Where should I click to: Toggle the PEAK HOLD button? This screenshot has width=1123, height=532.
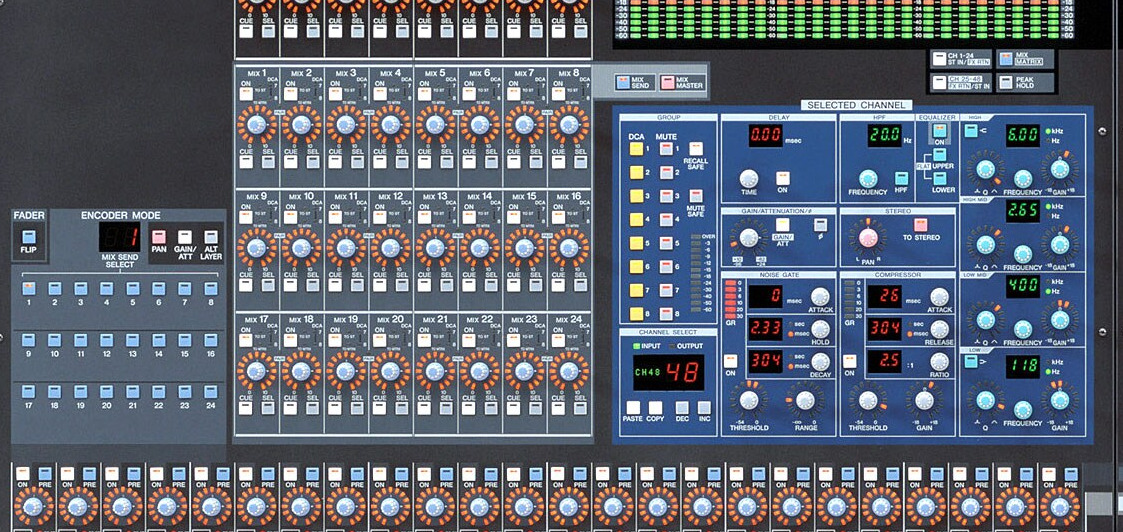pos(1006,82)
